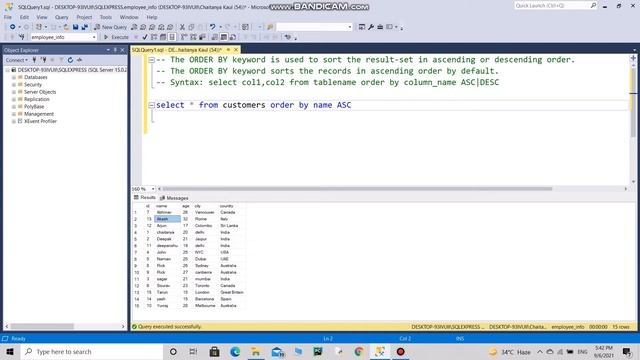Click the Open File folder icon
This screenshot has height=360, width=640.
[66, 27]
